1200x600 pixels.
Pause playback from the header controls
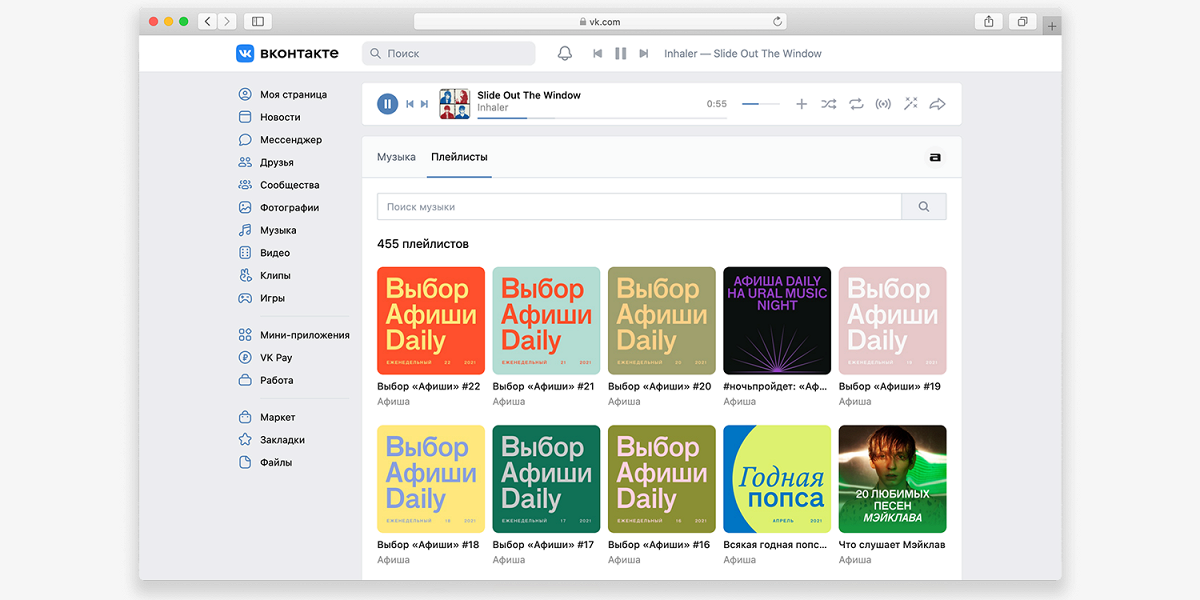[x=620, y=53]
